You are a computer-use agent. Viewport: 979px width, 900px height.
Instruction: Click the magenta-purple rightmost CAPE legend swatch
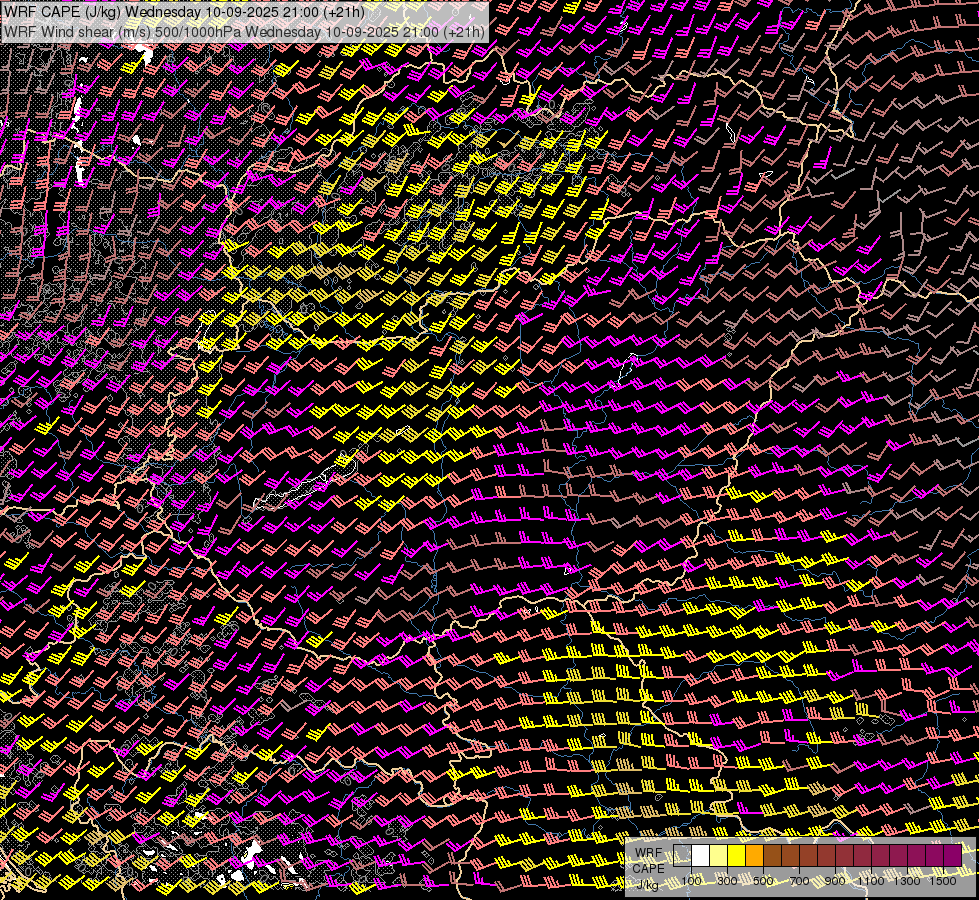pos(952,855)
